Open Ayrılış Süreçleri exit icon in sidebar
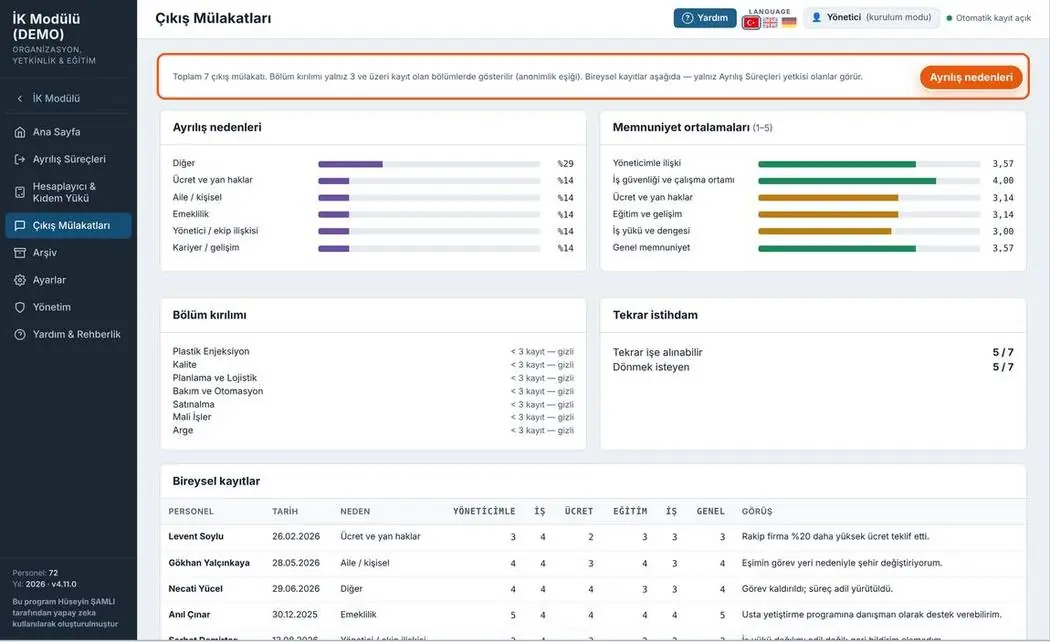The image size is (1050, 642). [20, 159]
